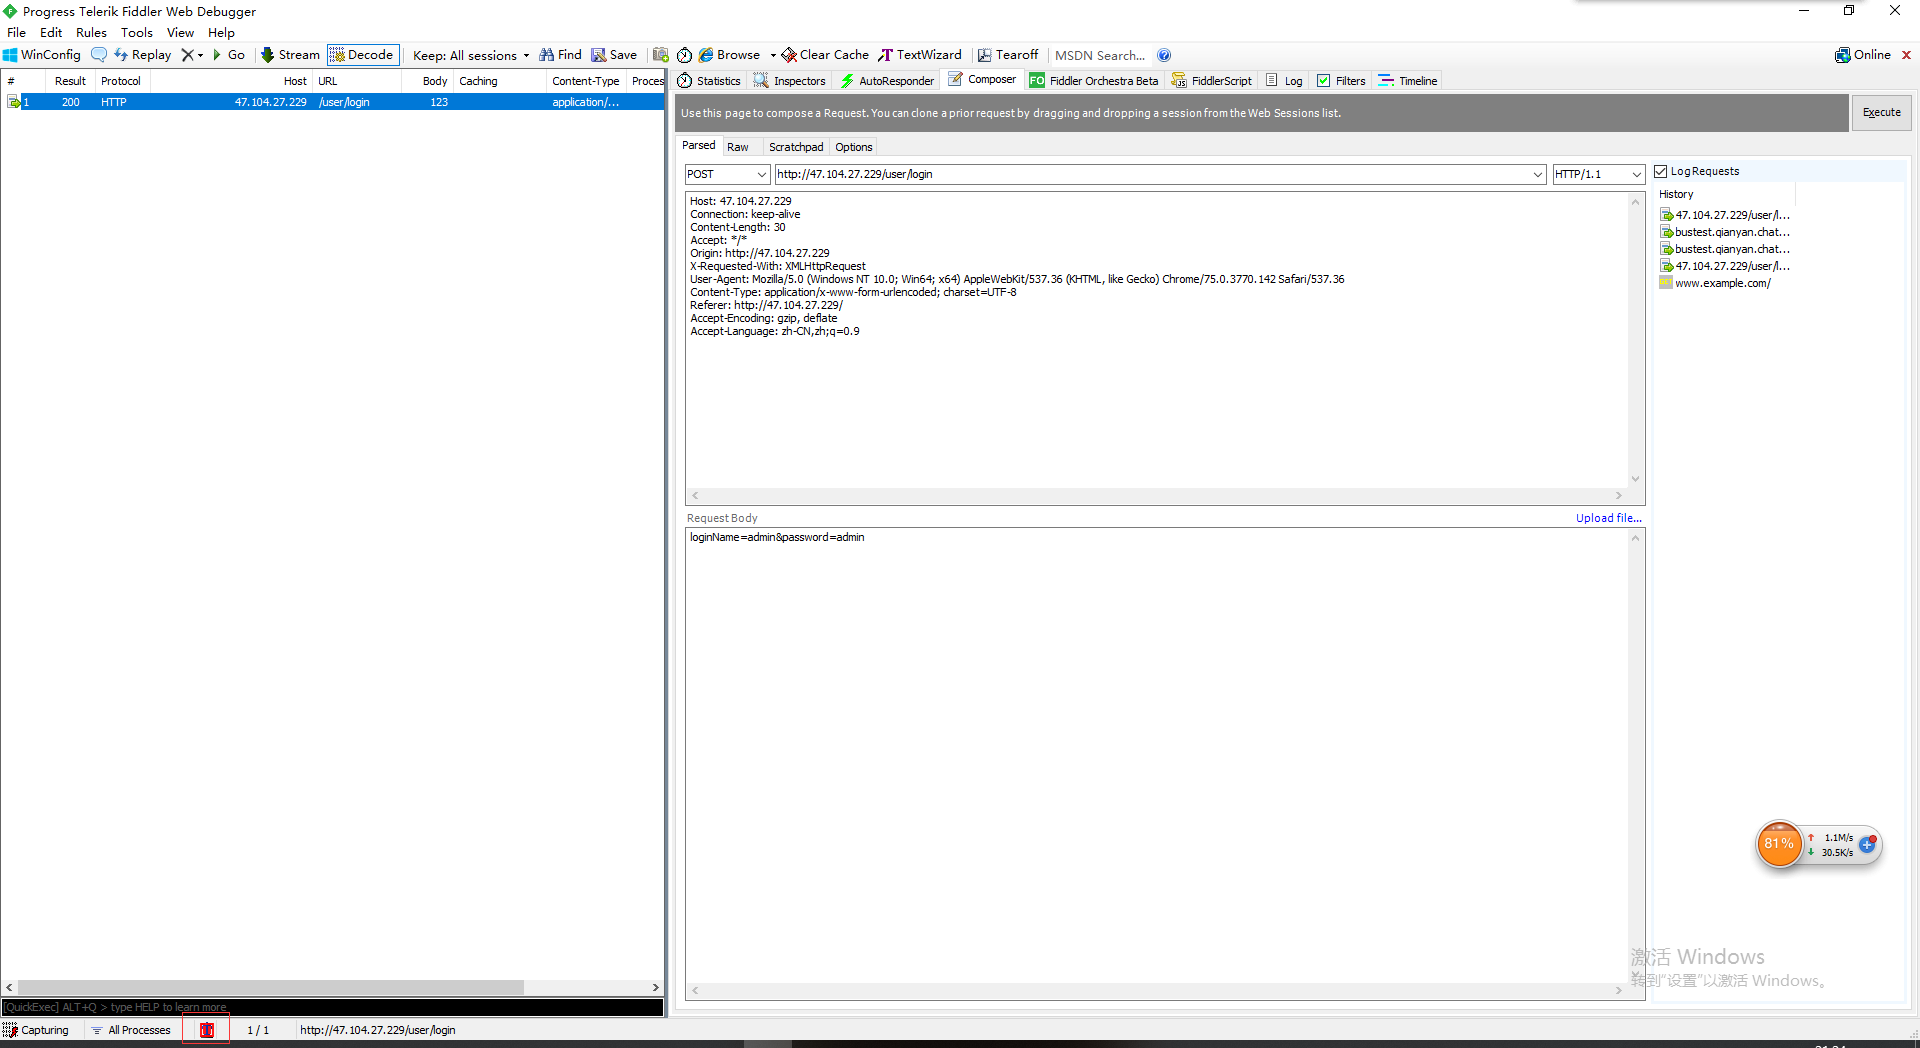Click Find binoculars icon
1920x1048 pixels.
coord(560,55)
